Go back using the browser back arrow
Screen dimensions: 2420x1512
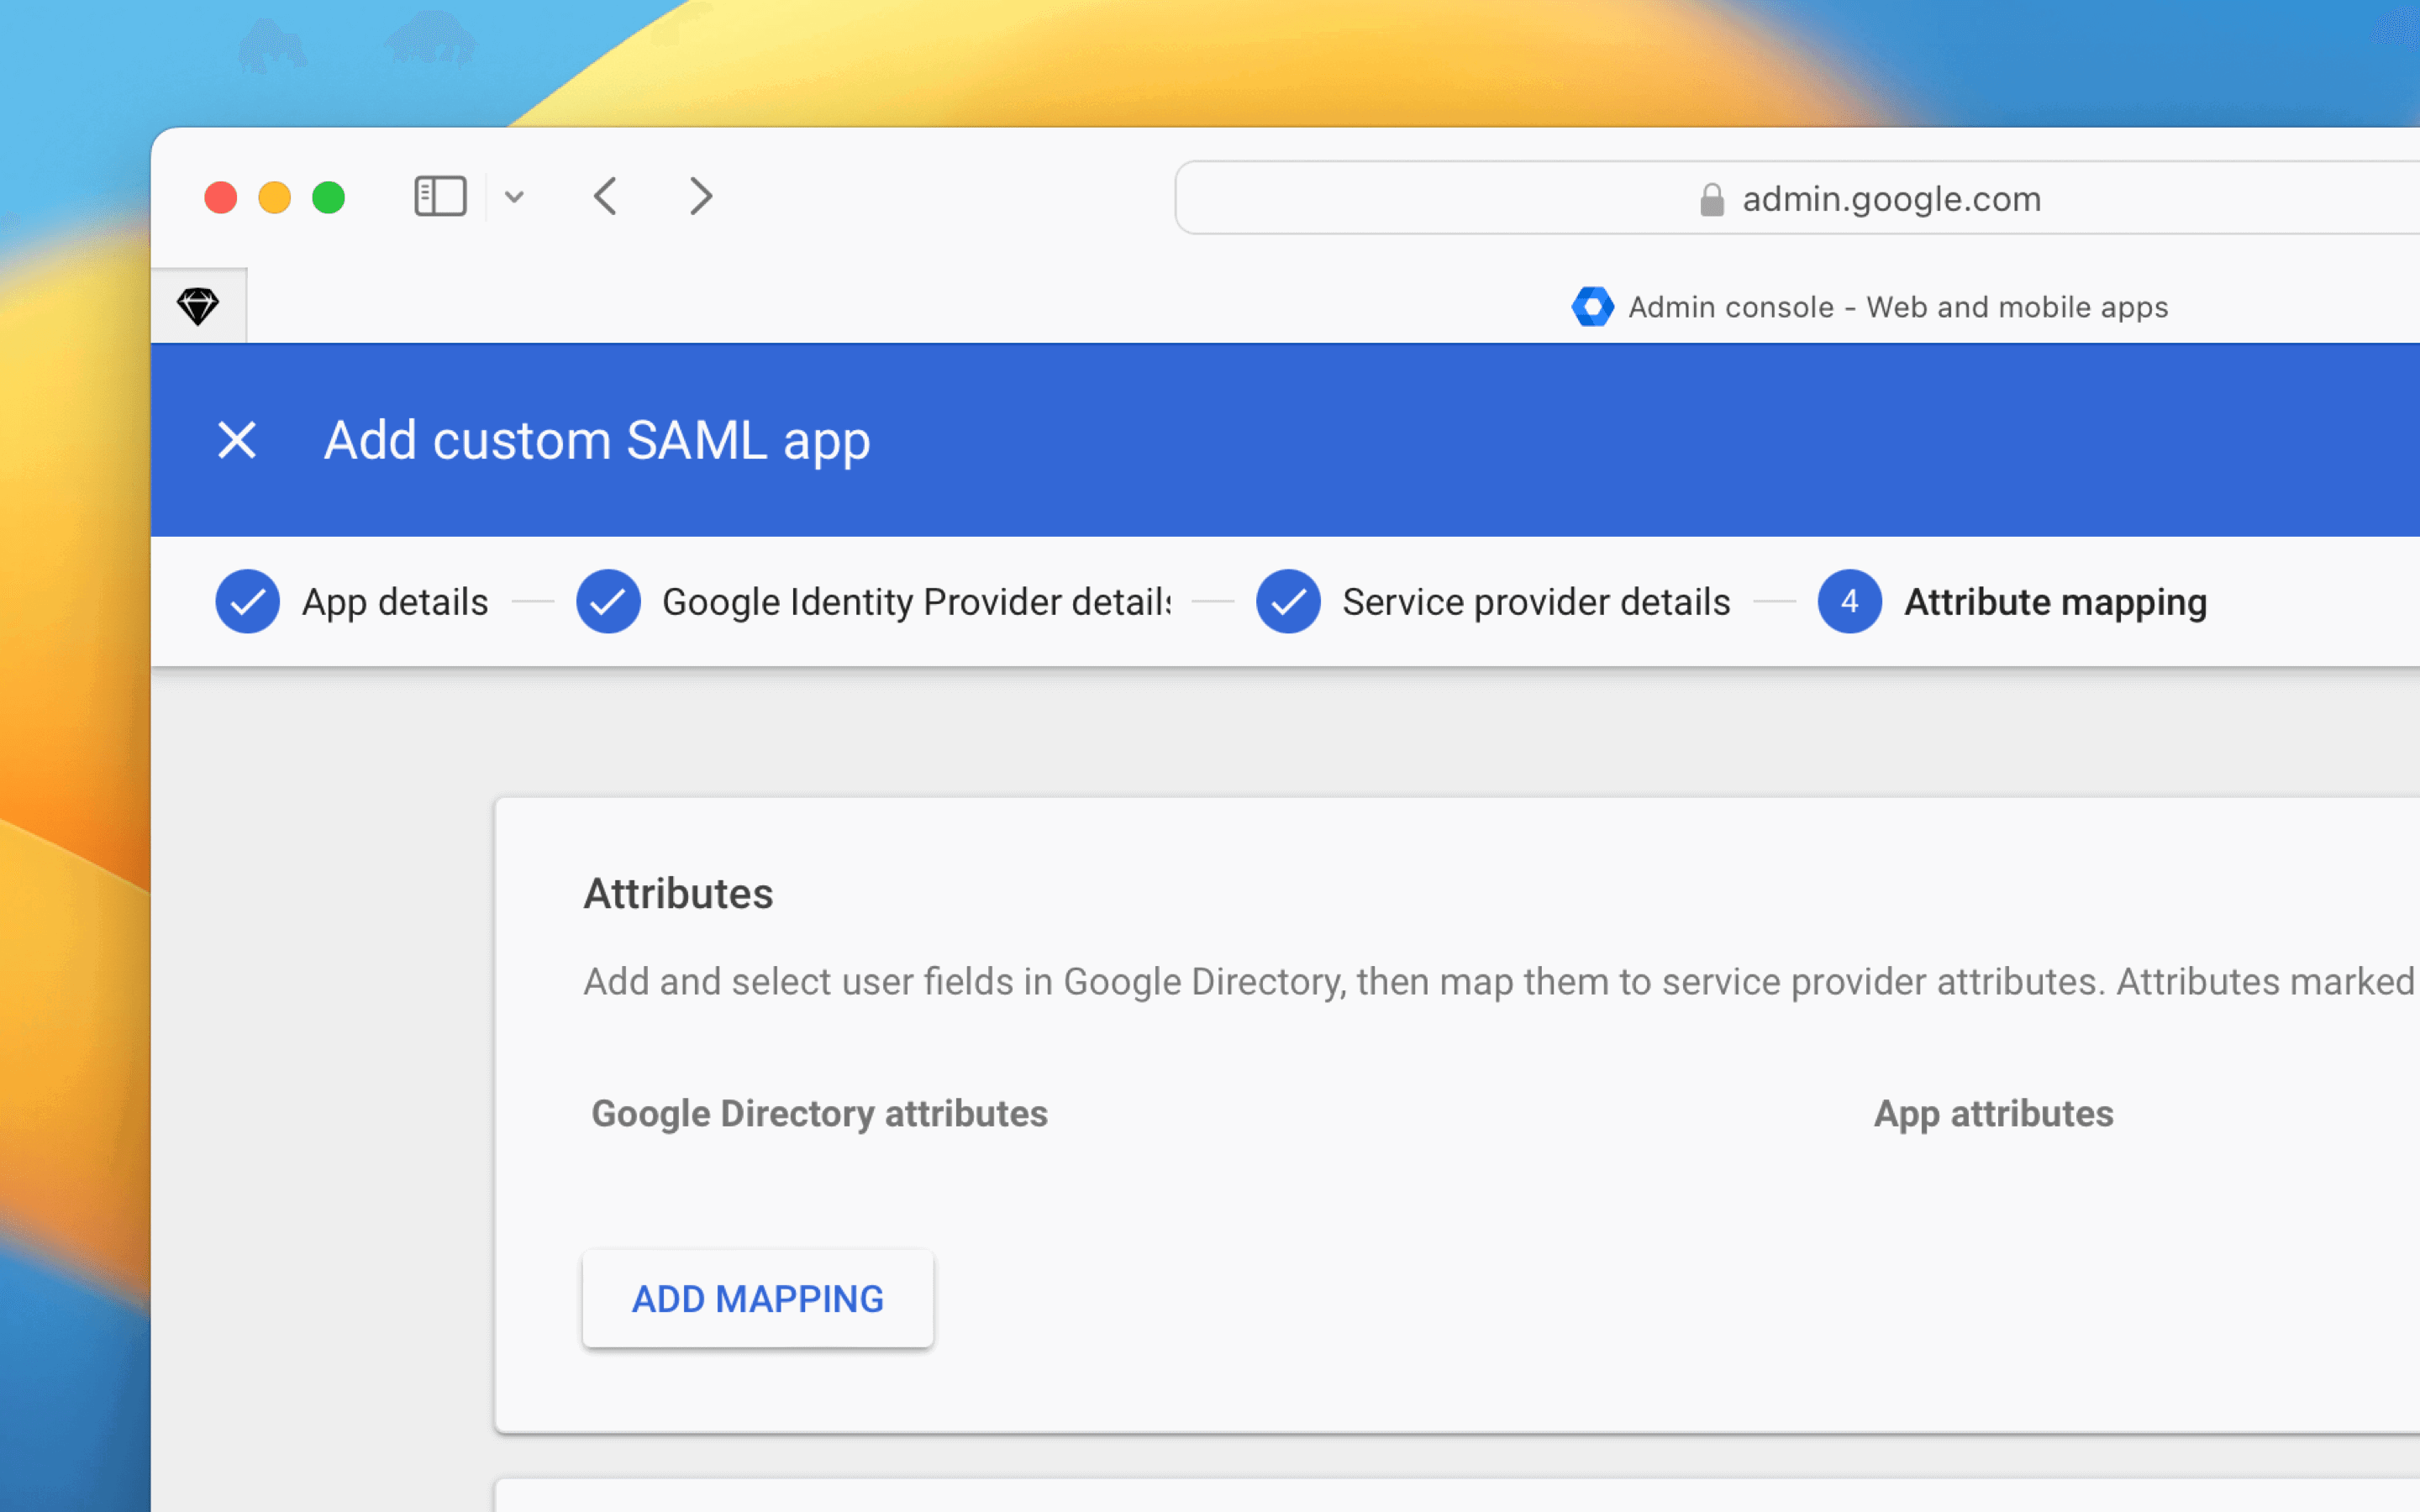pyautogui.click(x=605, y=196)
